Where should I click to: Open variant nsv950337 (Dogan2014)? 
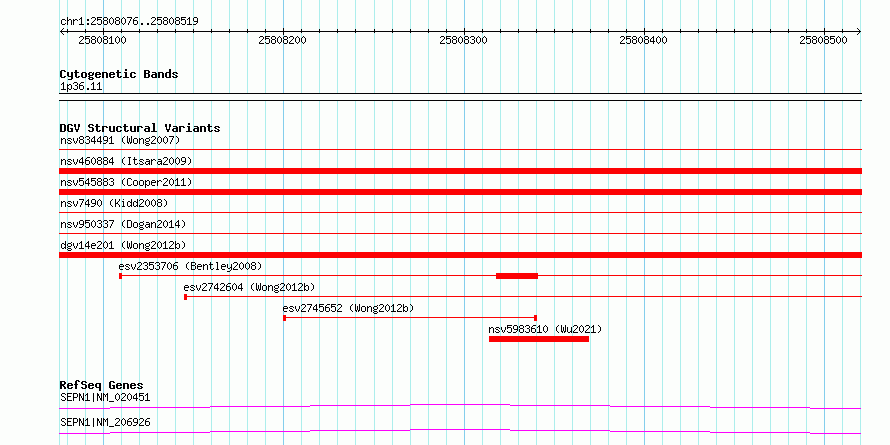click(123, 224)
